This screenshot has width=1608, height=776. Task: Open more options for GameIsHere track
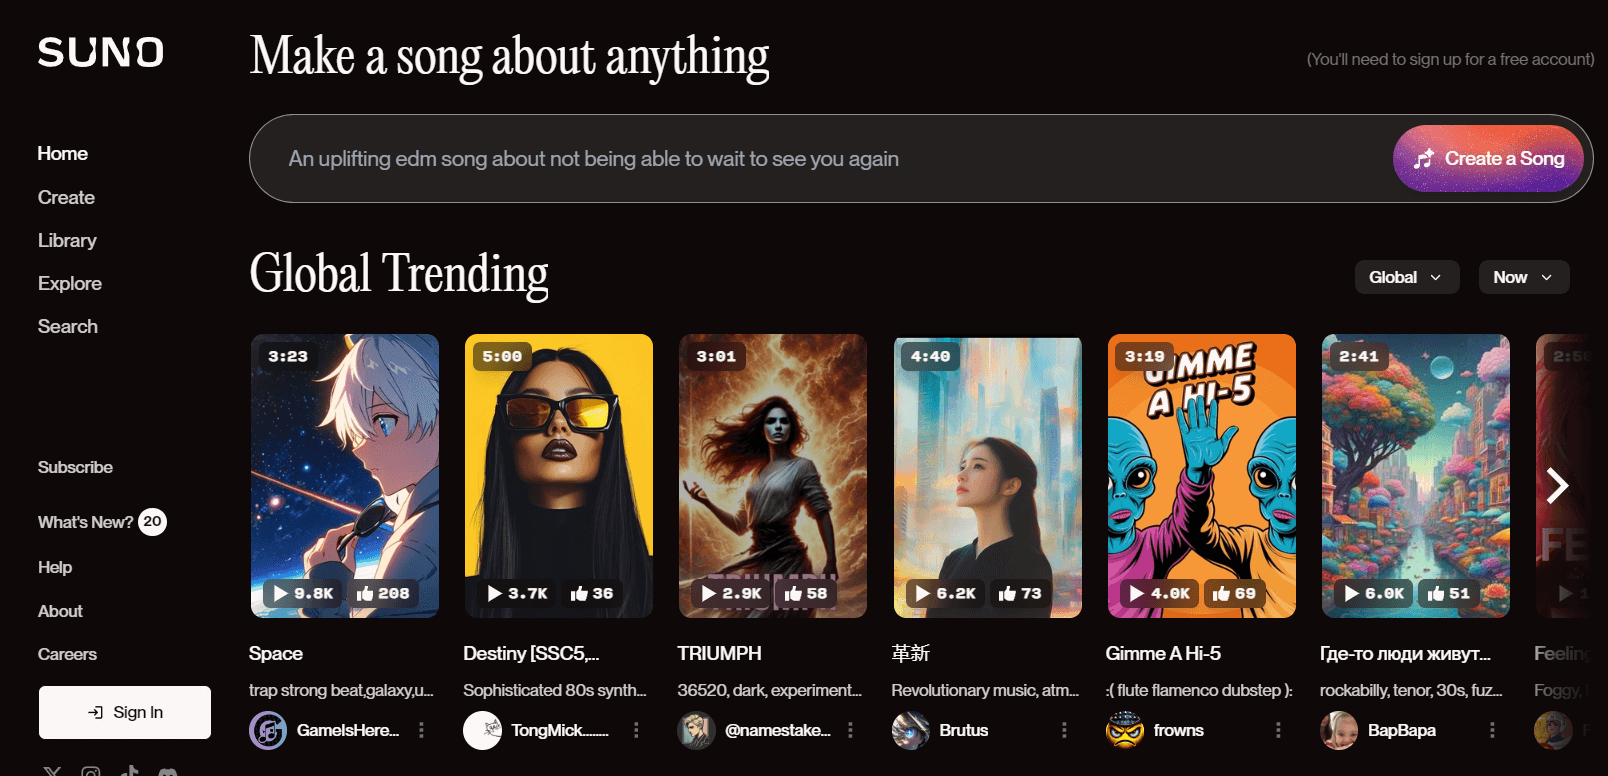point(422,730)
